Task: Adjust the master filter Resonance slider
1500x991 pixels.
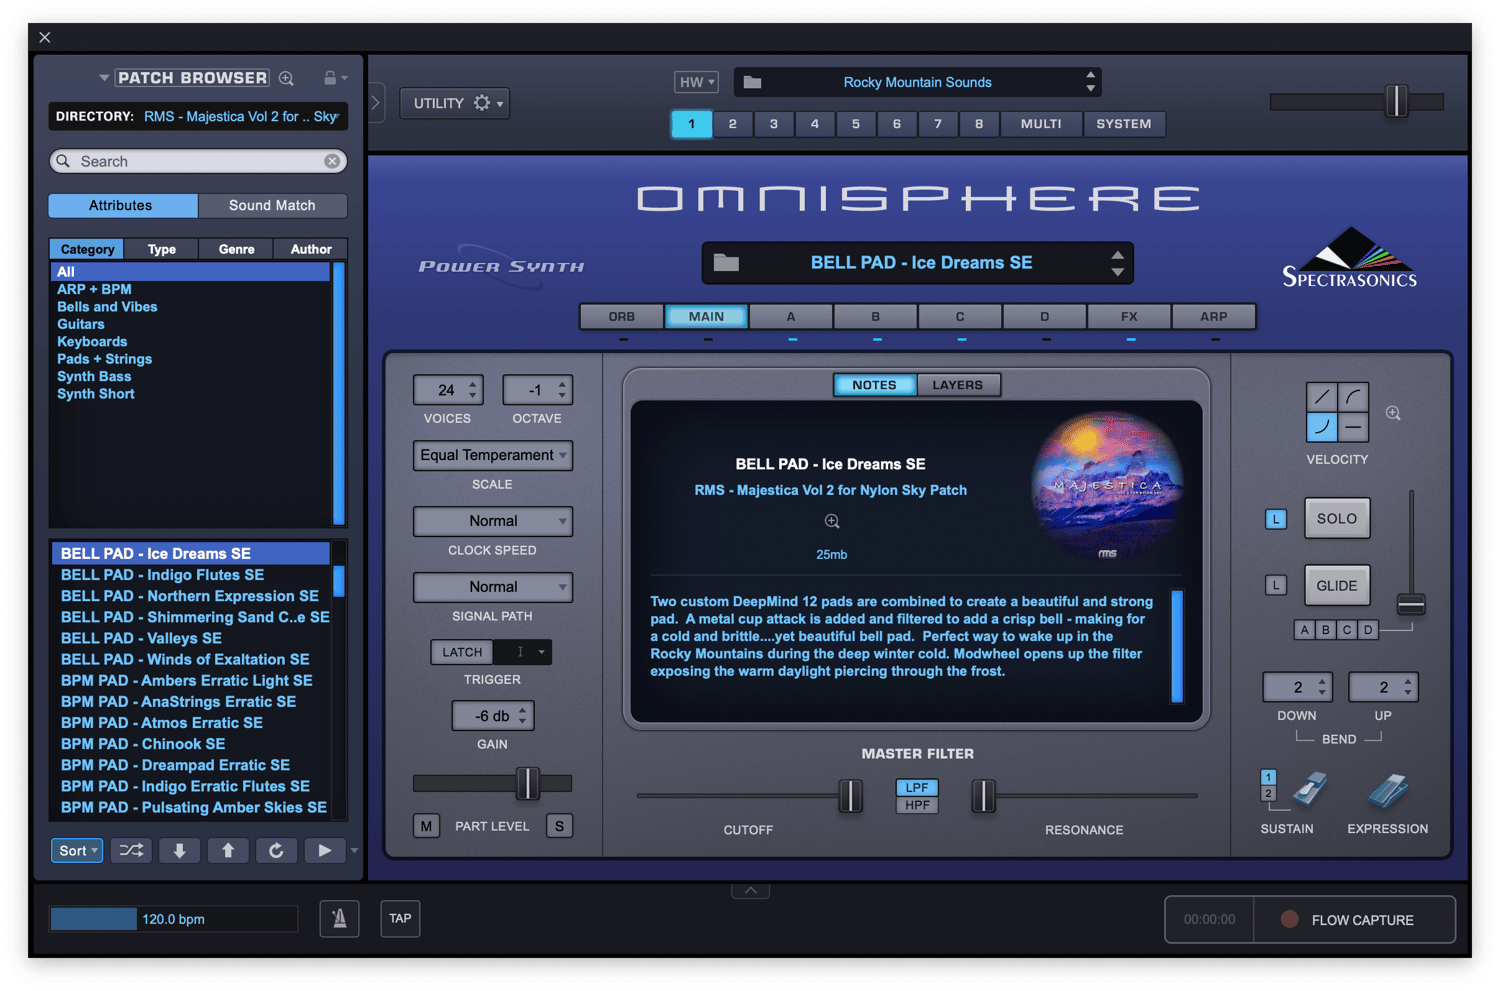Action: (984, 796)
